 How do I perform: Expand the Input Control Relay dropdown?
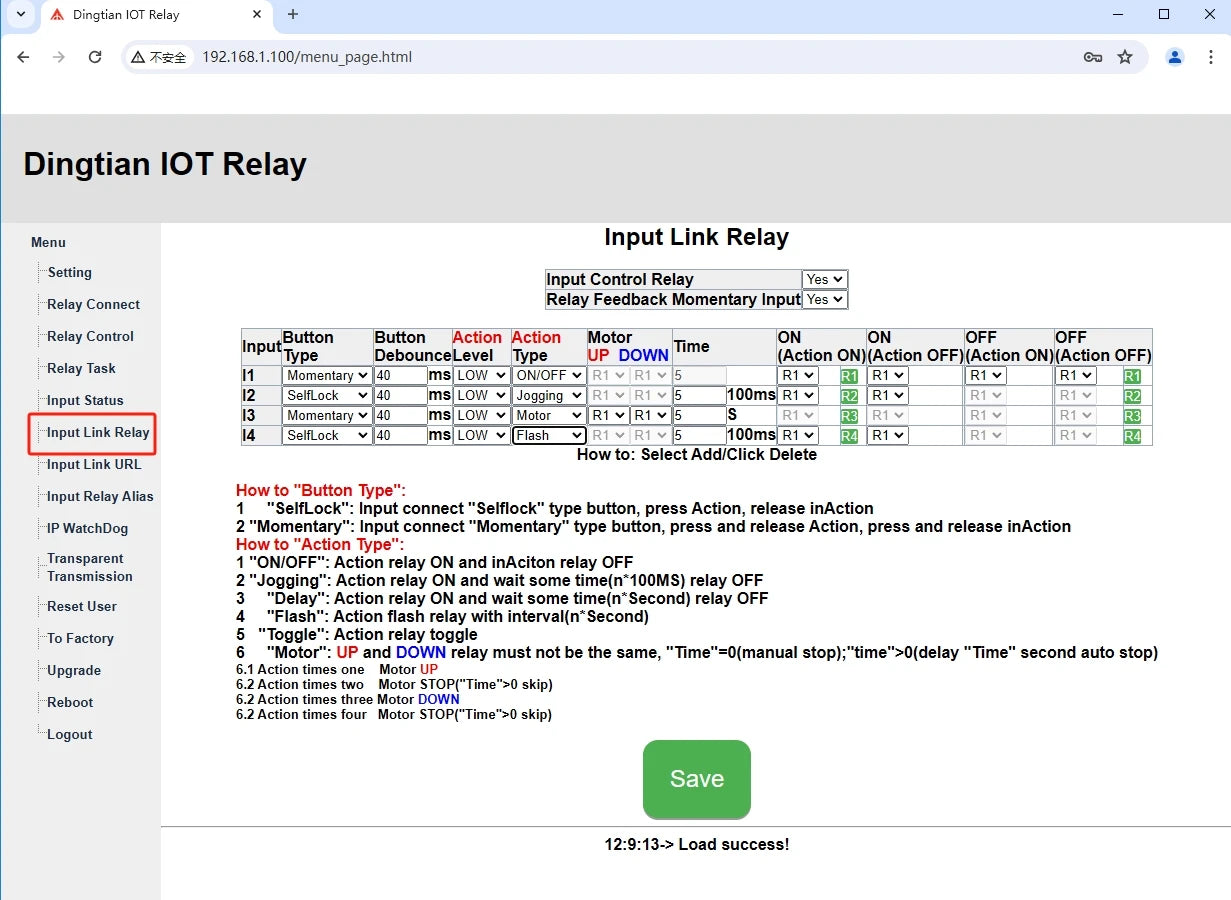(x=824, y=280)
